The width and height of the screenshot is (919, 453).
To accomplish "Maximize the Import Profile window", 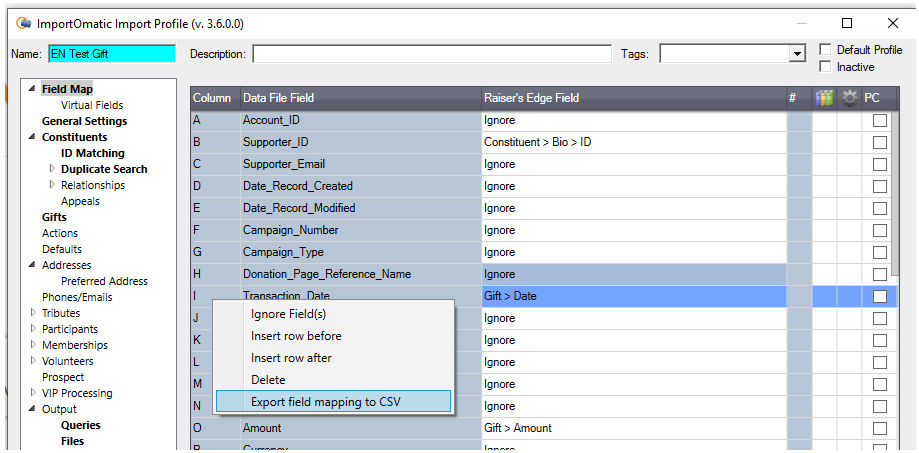I will [x=847, y=23].
